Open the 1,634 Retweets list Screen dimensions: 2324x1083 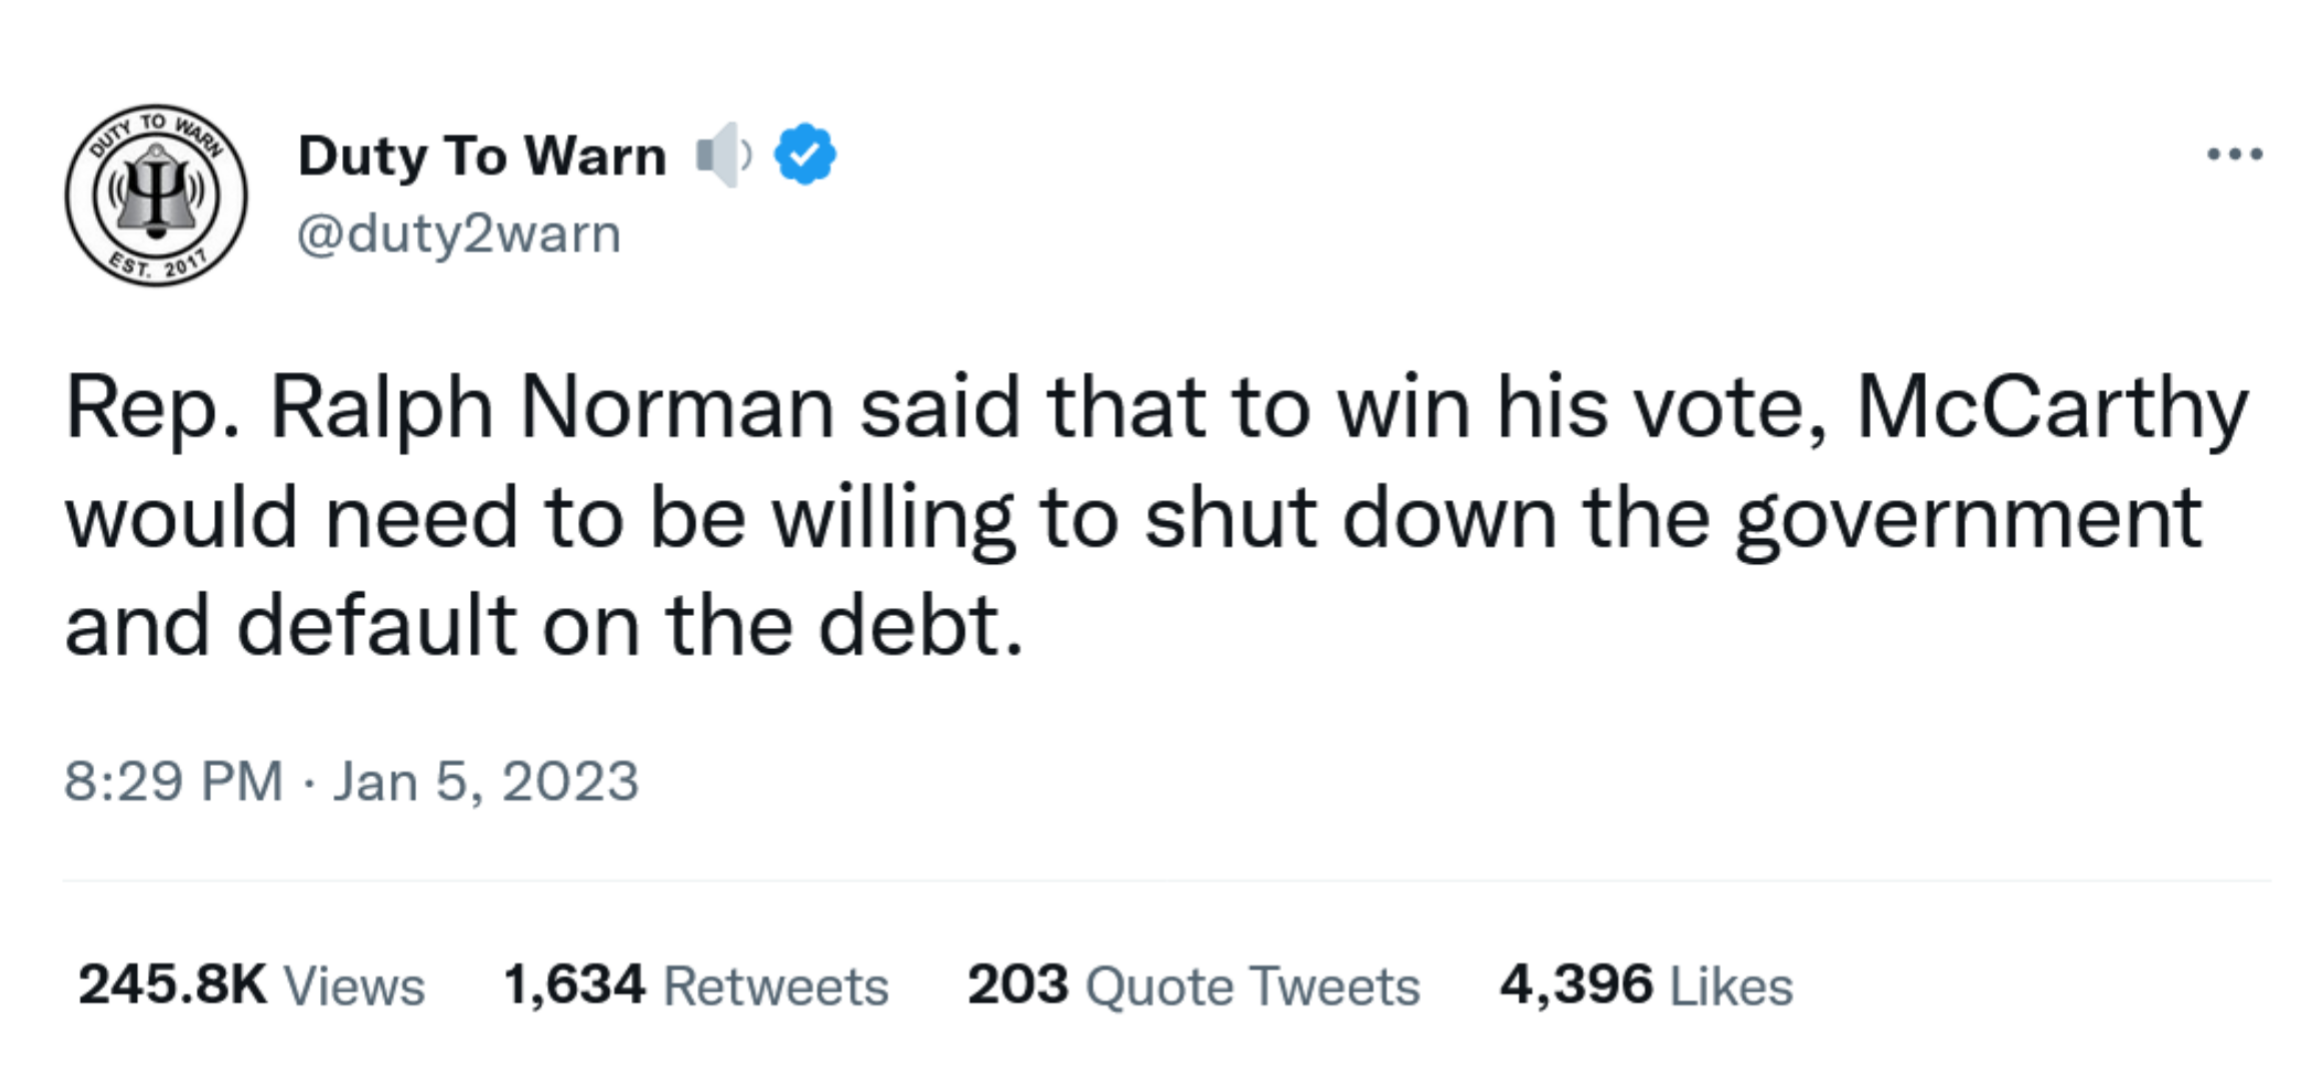pyautogui.click(x=696, y=985)
